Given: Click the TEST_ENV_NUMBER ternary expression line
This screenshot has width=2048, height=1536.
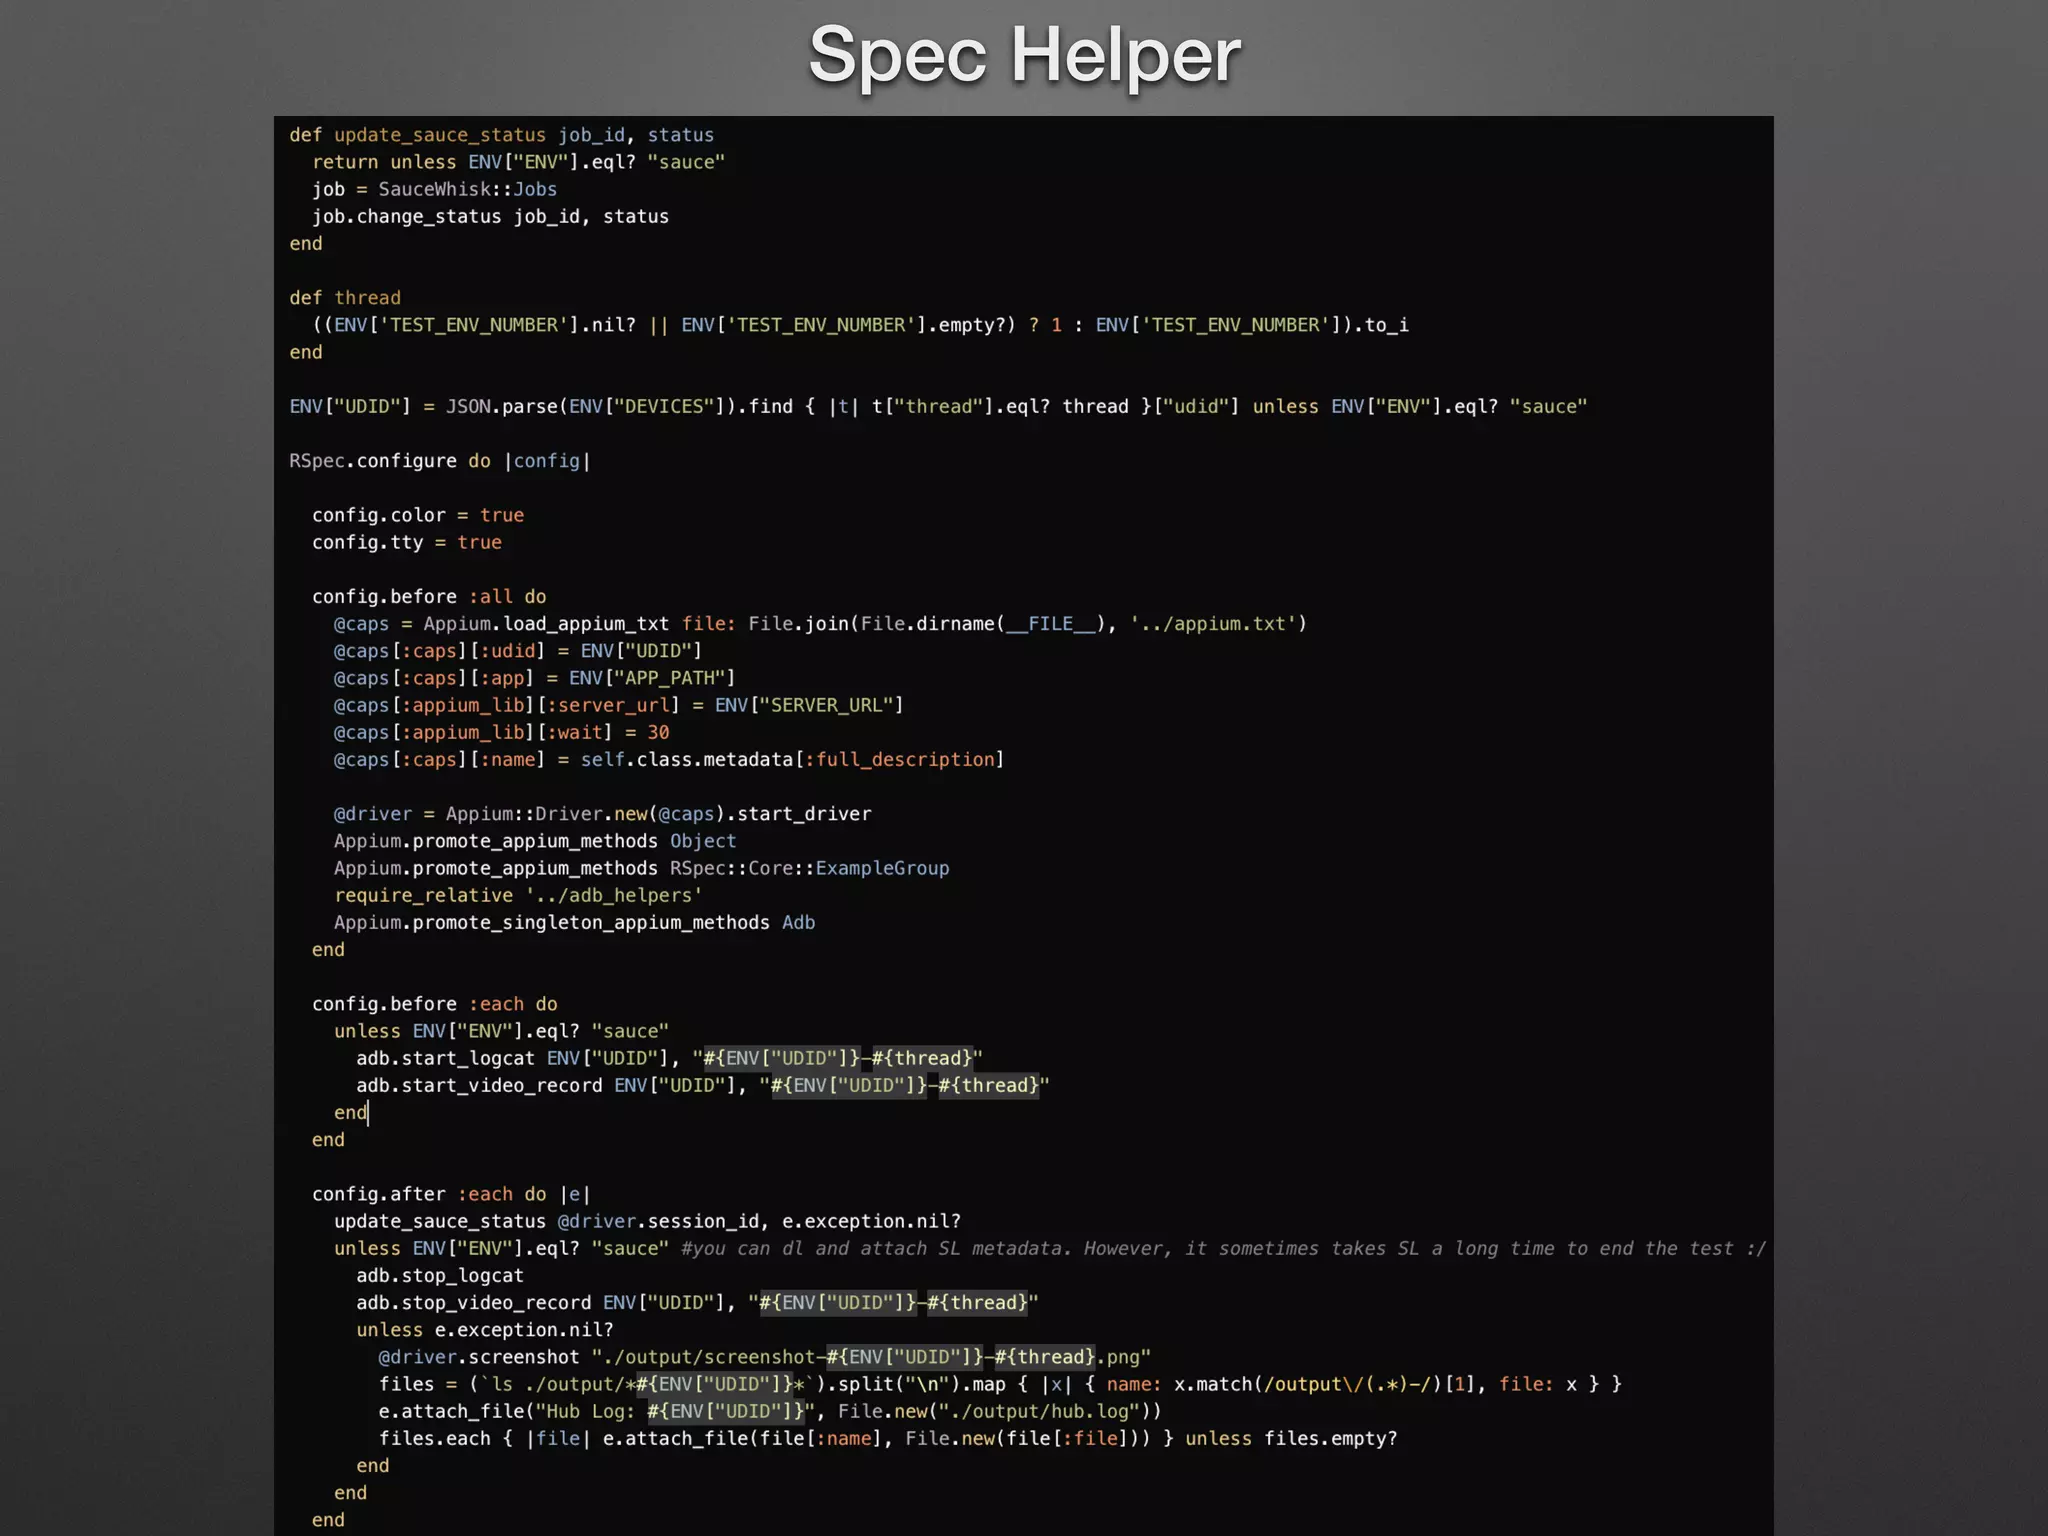Looking at the screenshot, I should (860, 325).
